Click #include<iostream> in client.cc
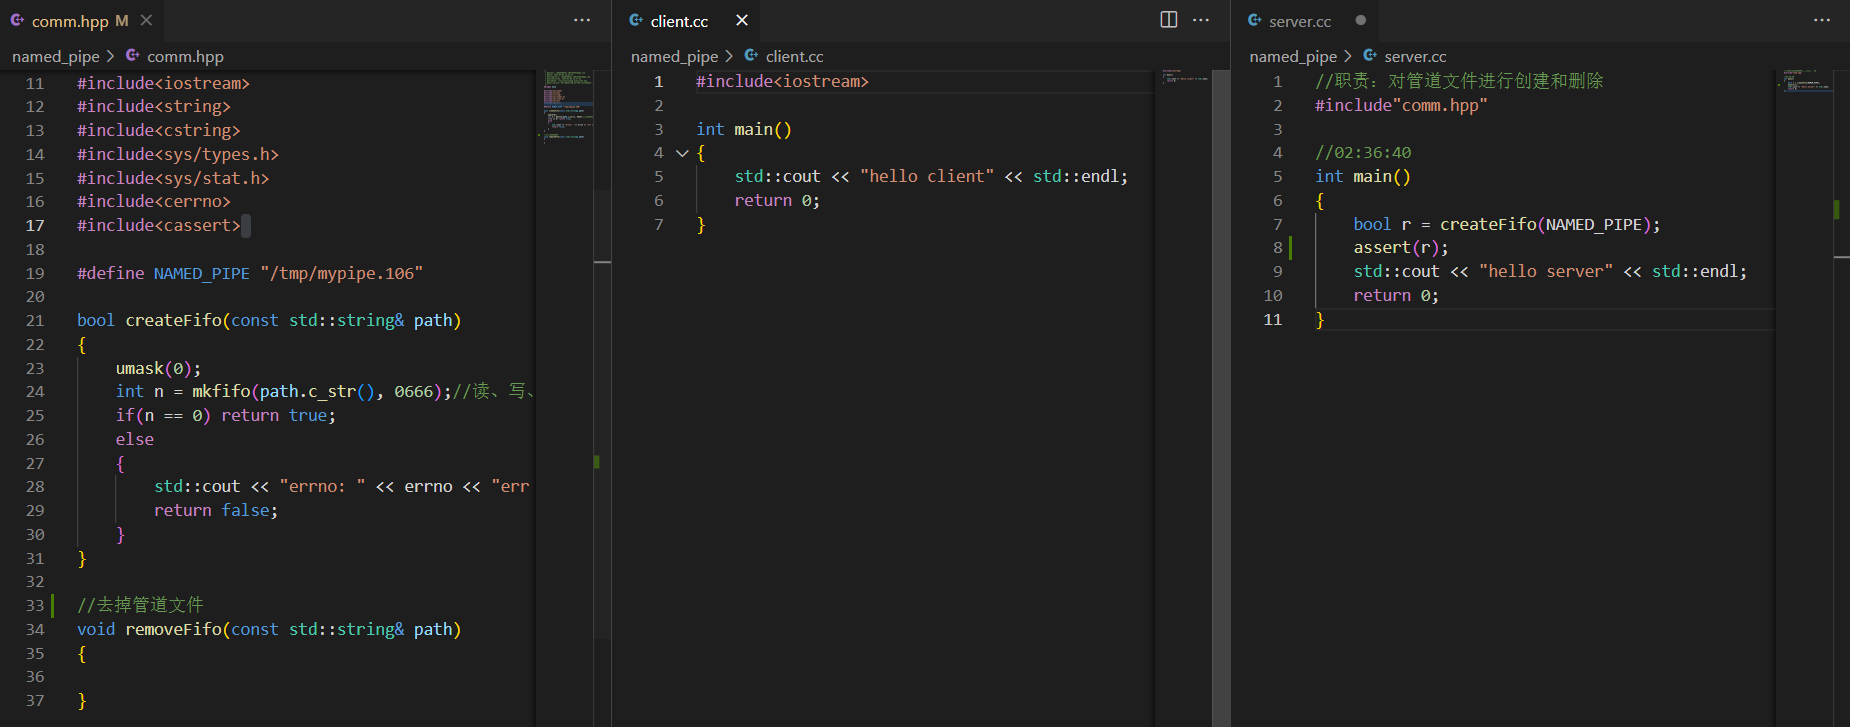Screen dimensions: 1850x727 coord(782,81)
